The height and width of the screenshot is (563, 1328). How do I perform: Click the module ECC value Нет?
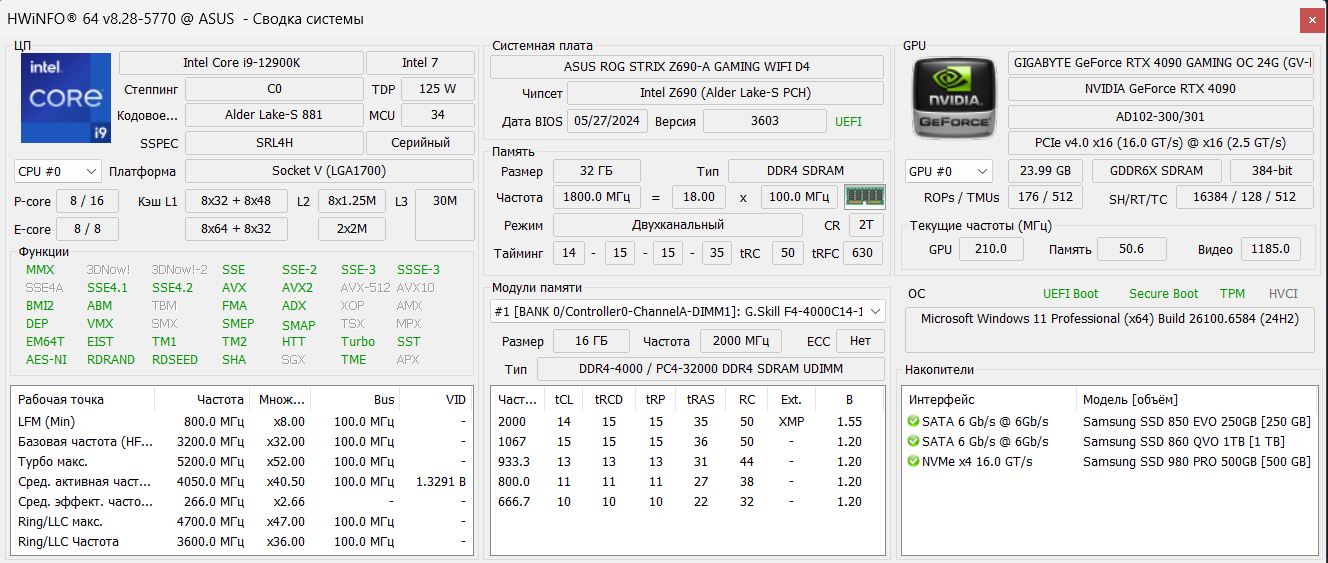[860, 341]
